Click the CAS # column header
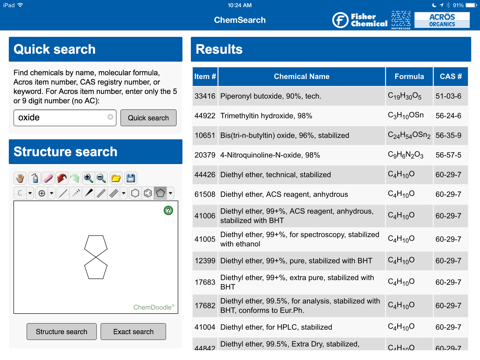The height and width of the screenshot is (360, 480). point(451,77)
